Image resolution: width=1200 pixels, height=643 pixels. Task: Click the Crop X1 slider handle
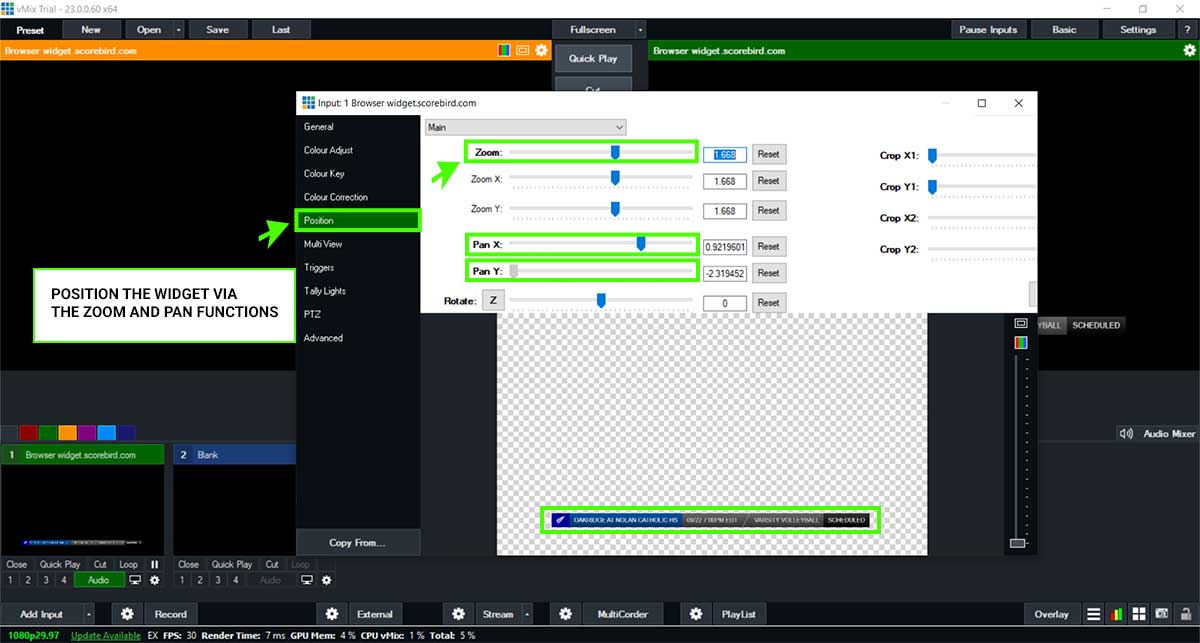click(932, 156)
